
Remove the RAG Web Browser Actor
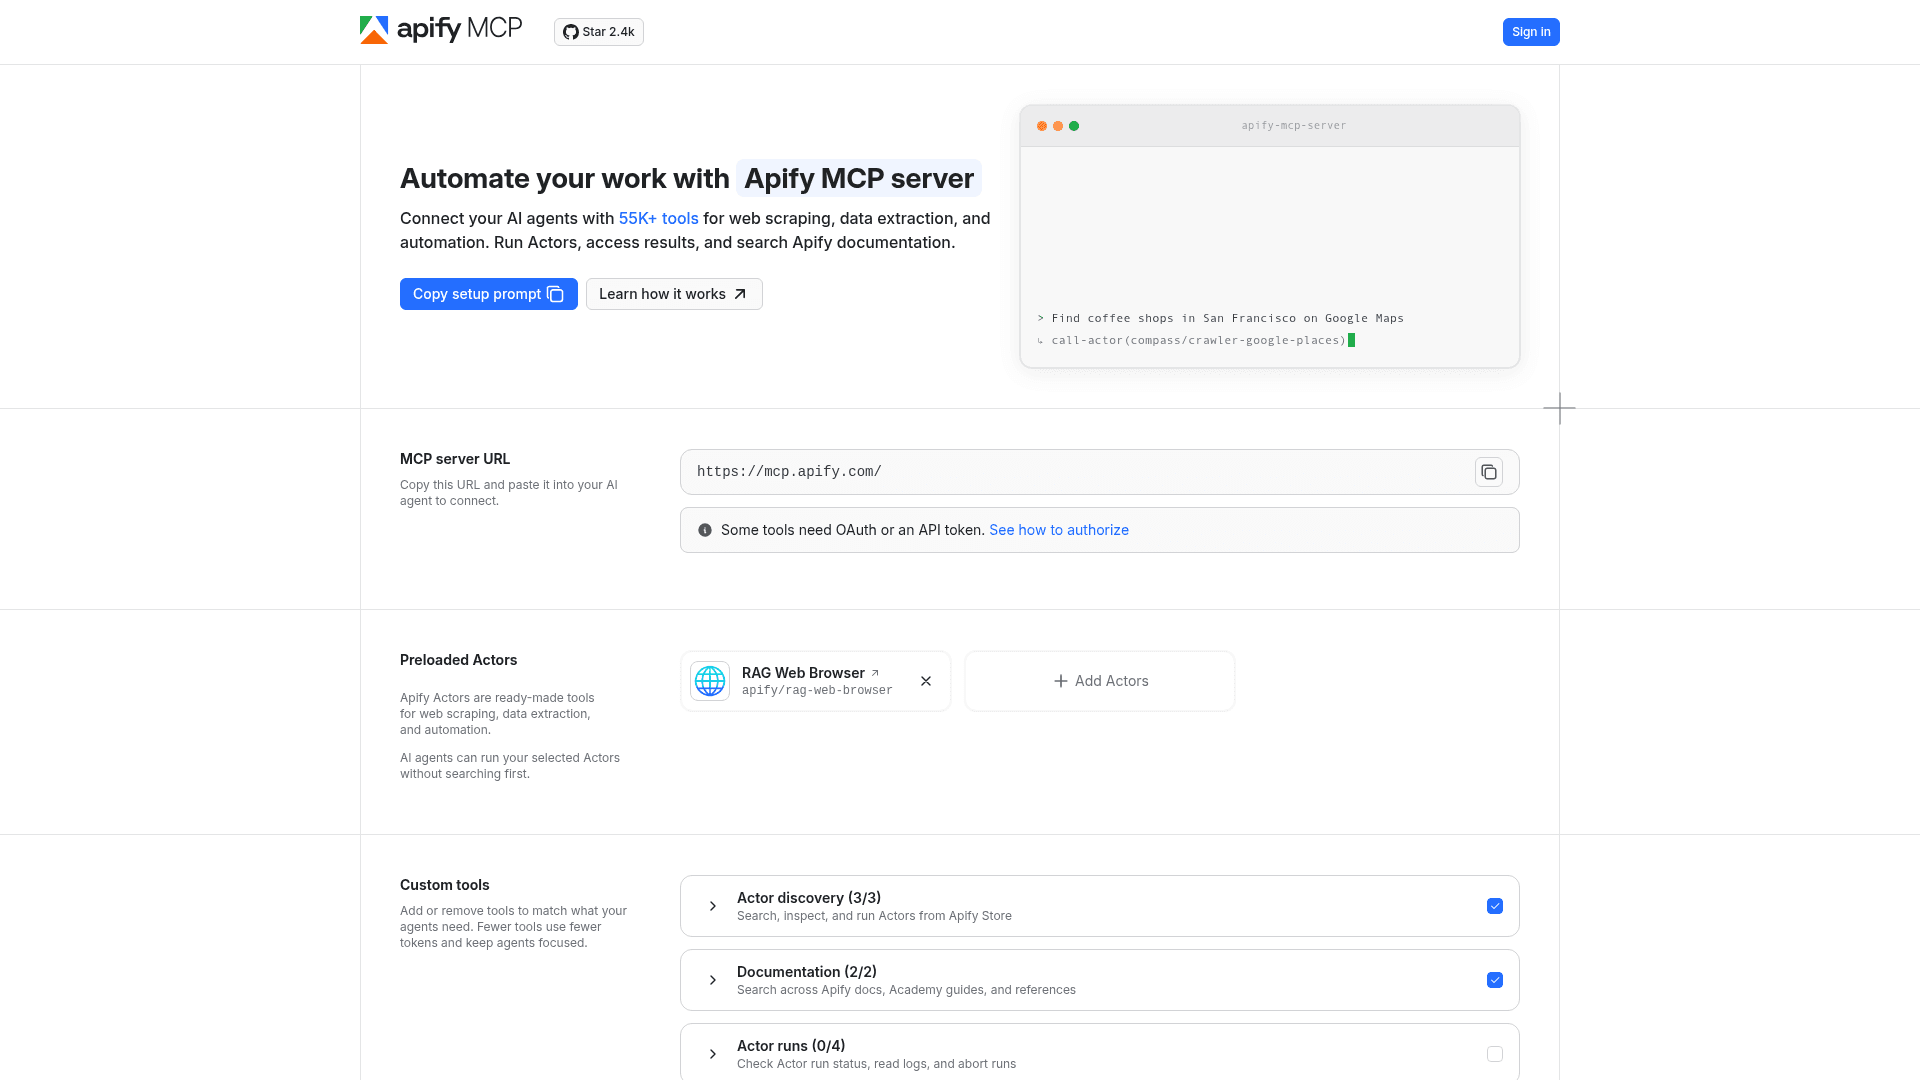pos(926,681)
